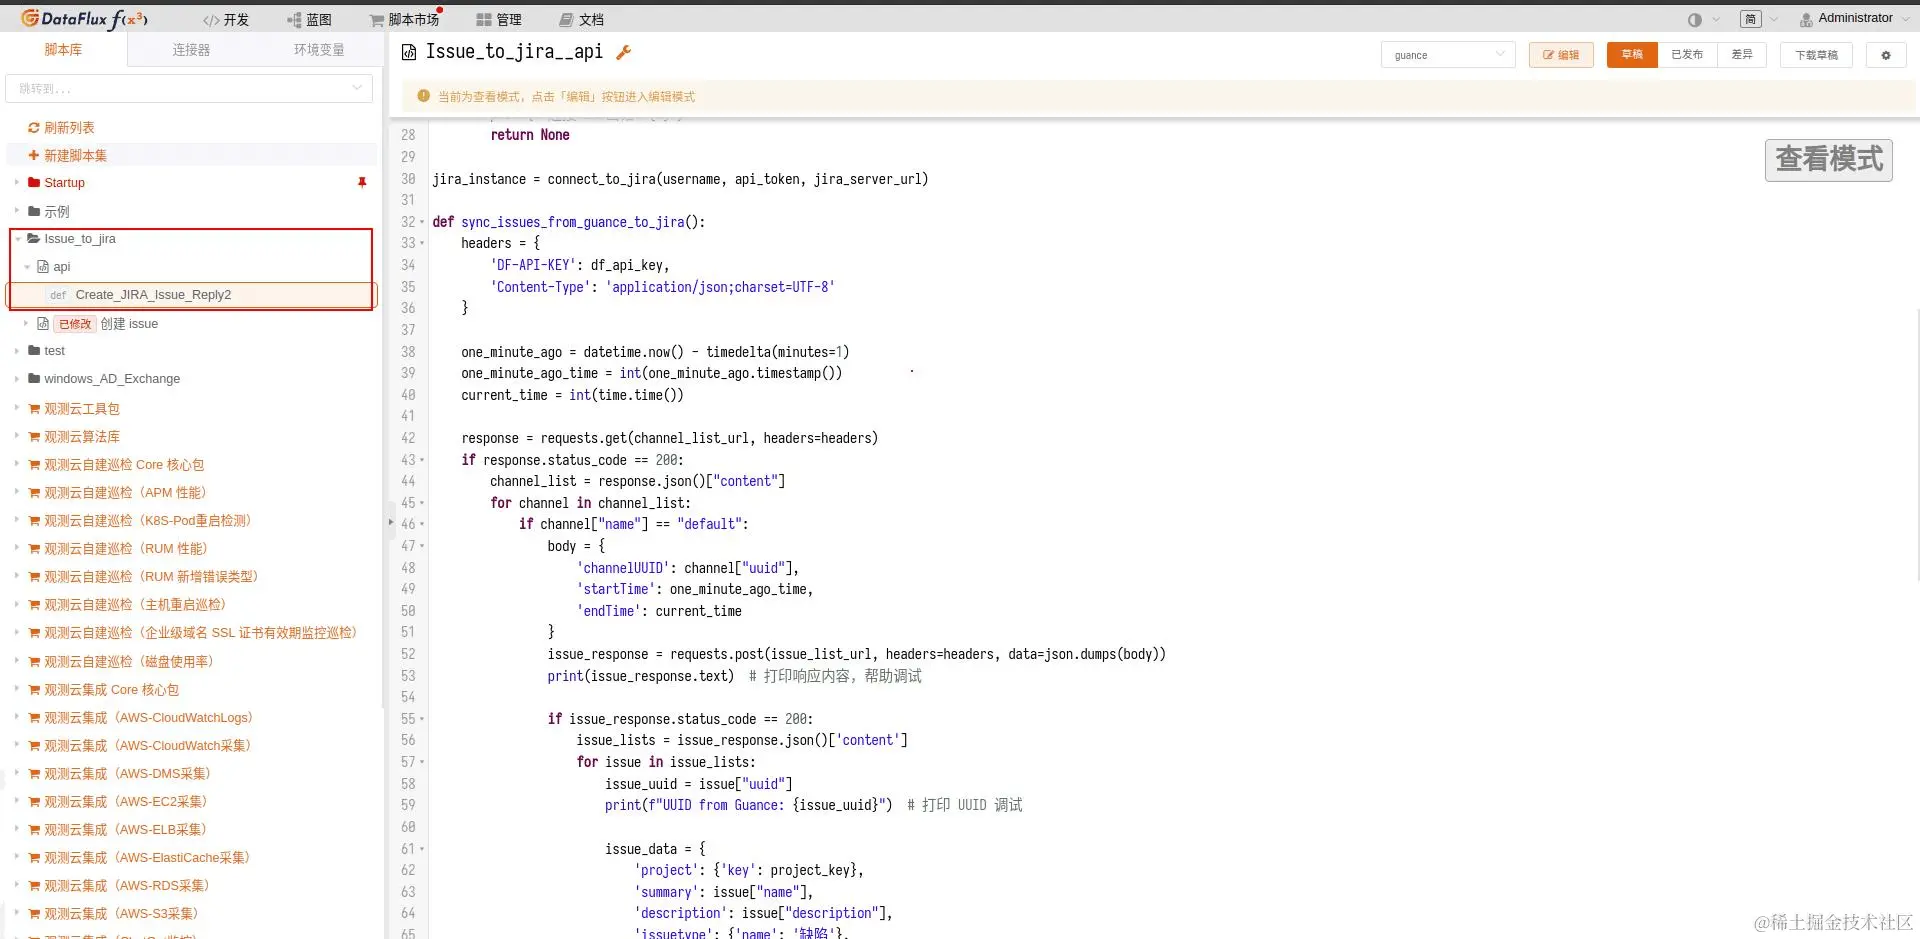This screenshot has width=1920, height=939.
Task: Click the test folder icon
Action: 34,351
